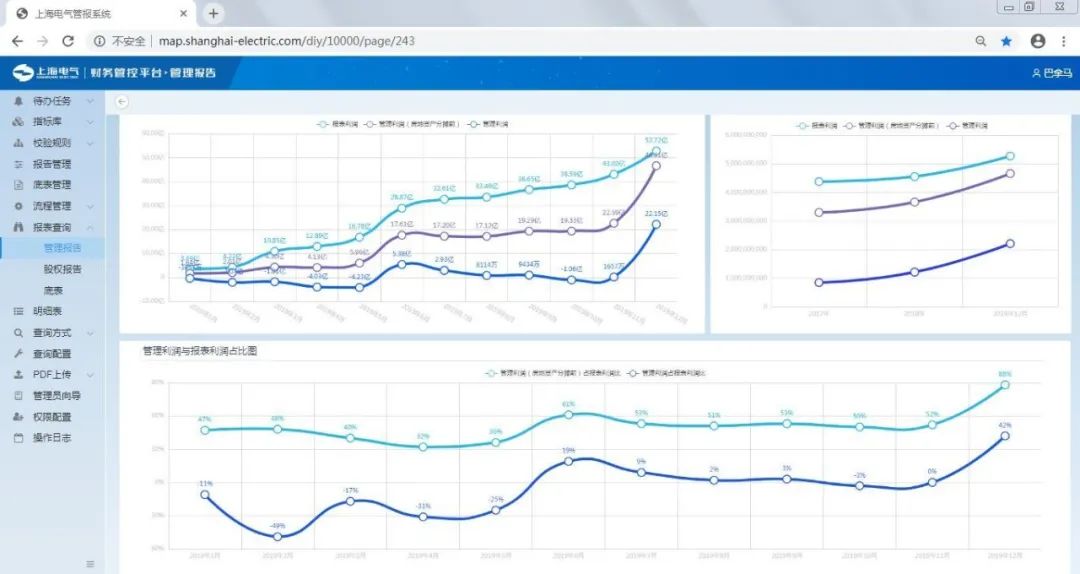
Task: Expand the 校验规则 chevron
Action: (90, 143)
